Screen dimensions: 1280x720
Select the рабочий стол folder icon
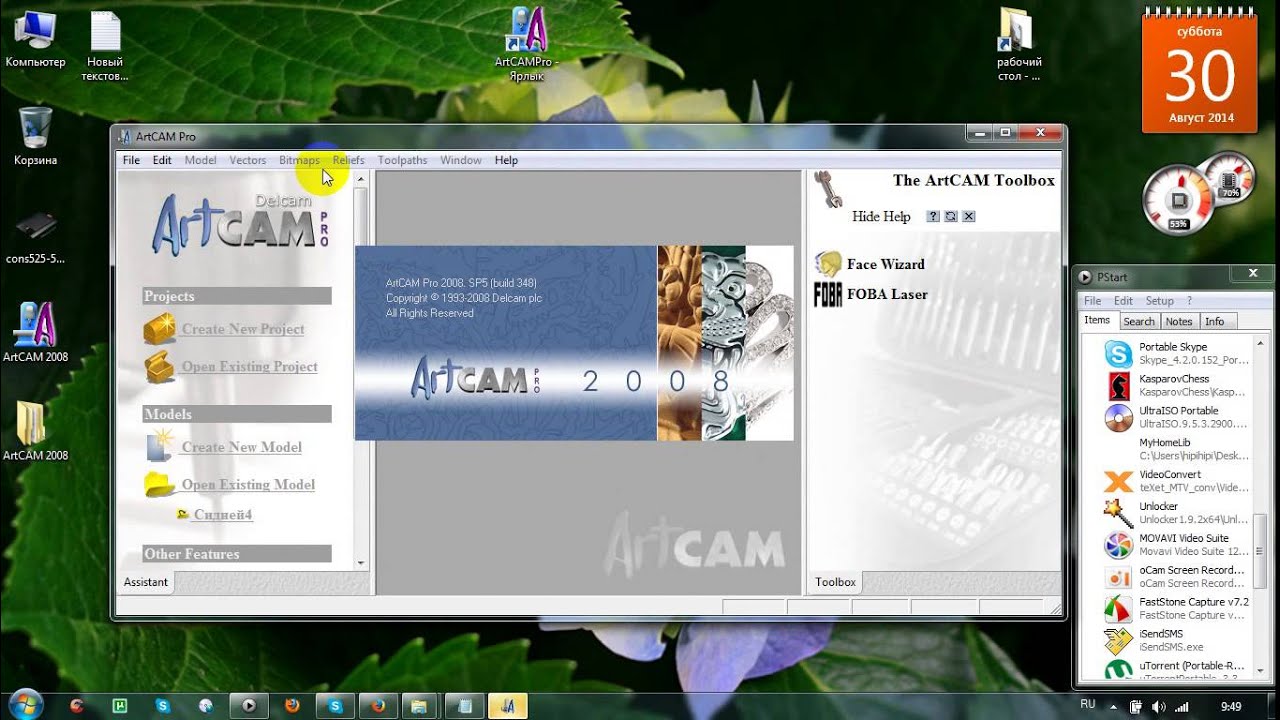[x=1019, y=45]
